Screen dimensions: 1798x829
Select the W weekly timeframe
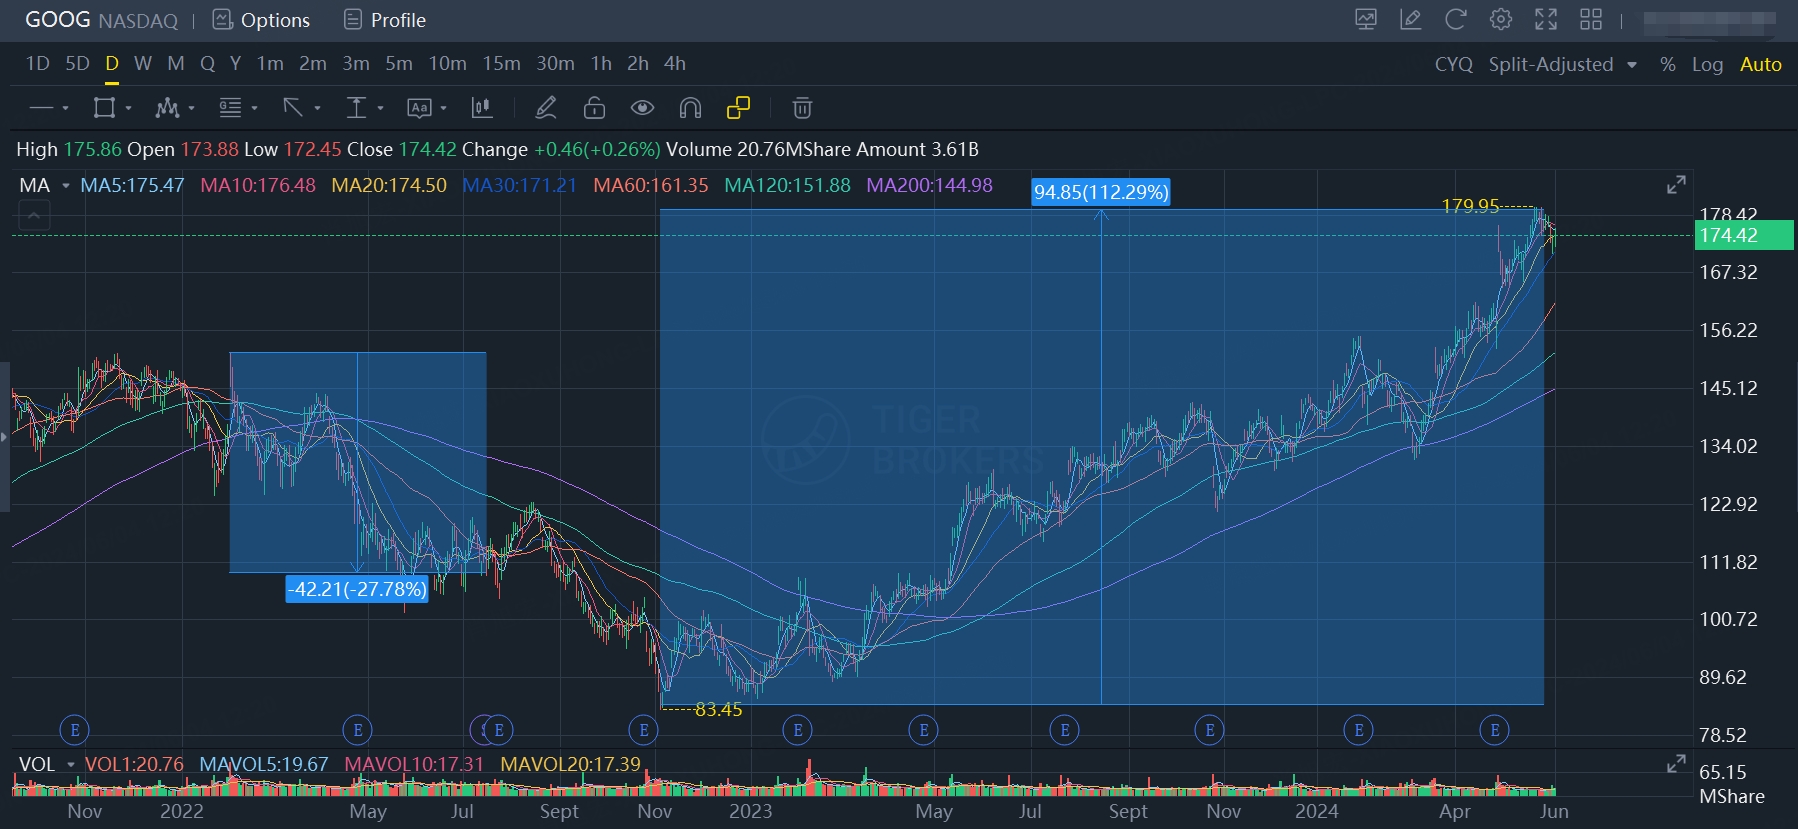tap(143, 64)
